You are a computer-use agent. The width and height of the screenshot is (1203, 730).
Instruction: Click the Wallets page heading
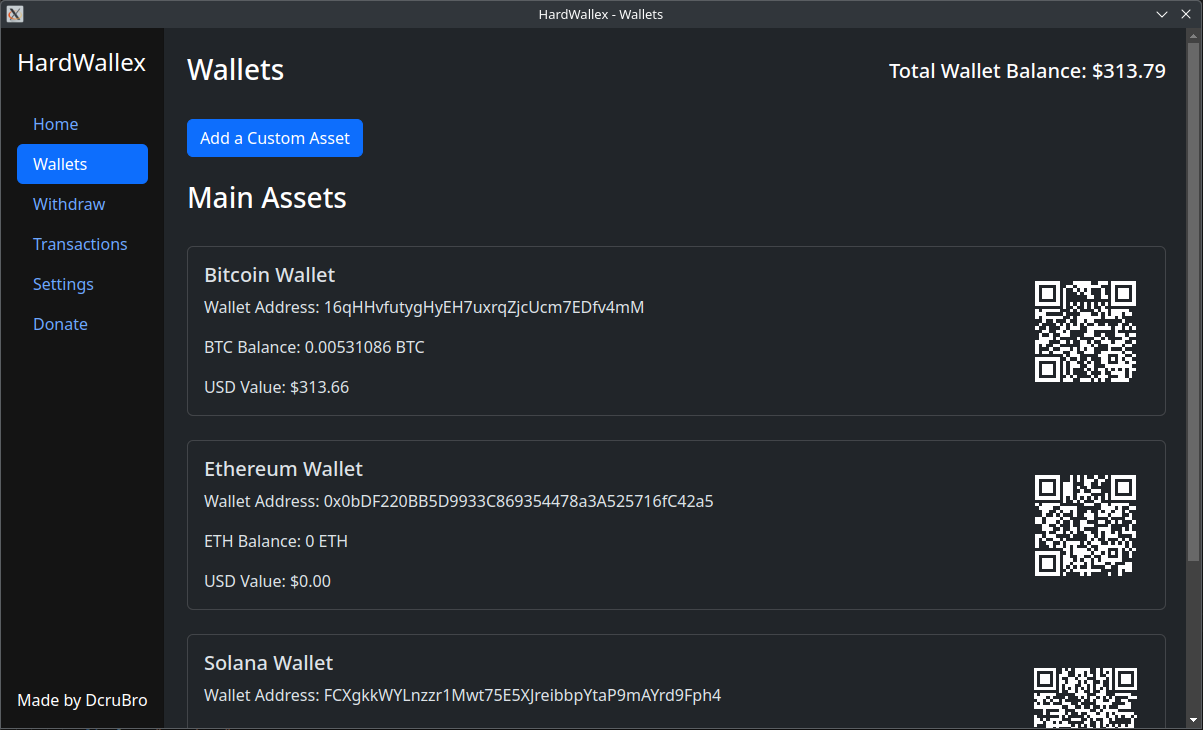pos(236,70)
